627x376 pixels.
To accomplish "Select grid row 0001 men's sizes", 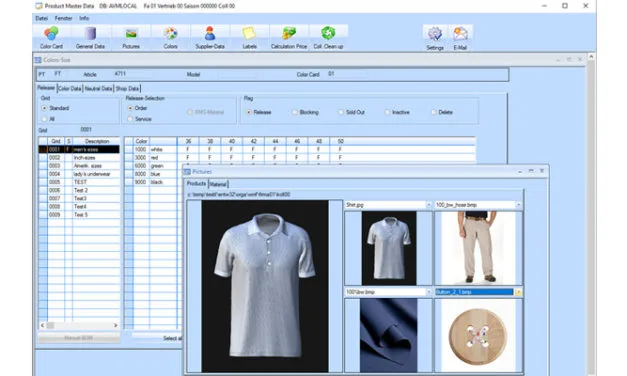I will (79, 150).
